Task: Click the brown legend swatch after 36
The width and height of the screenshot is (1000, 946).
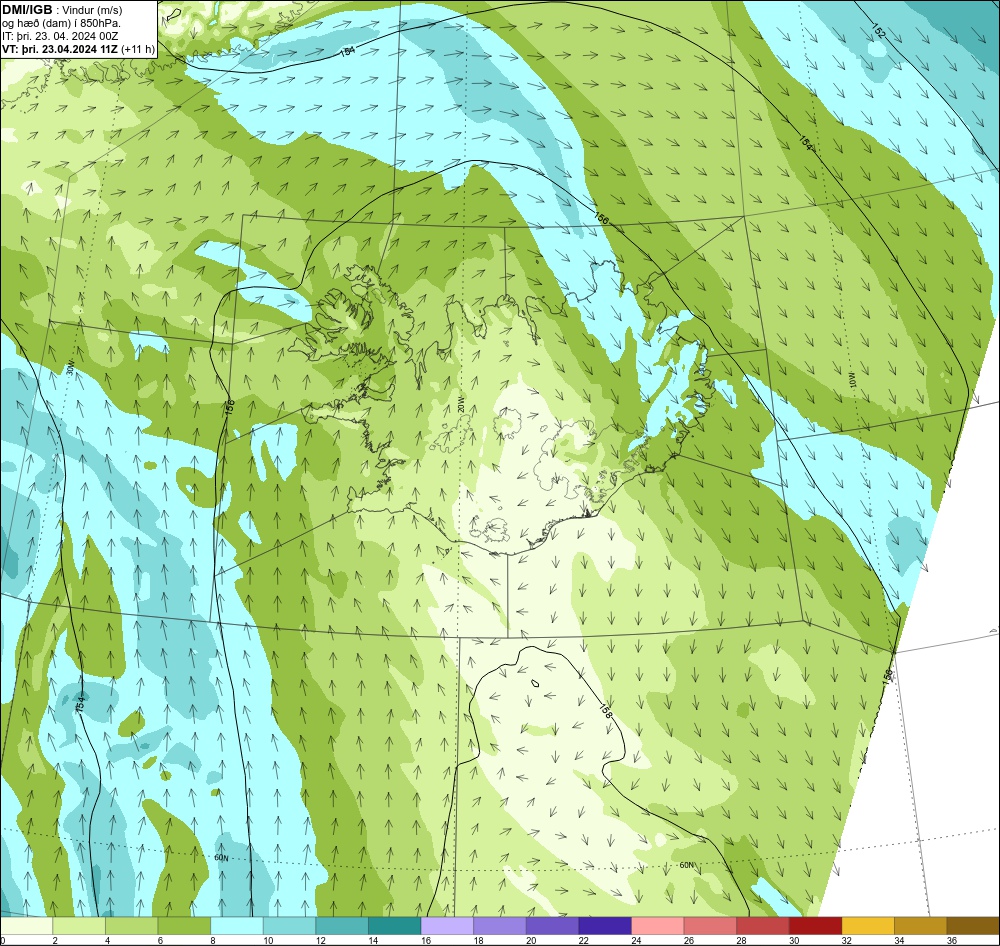Action: pos(973,926)
